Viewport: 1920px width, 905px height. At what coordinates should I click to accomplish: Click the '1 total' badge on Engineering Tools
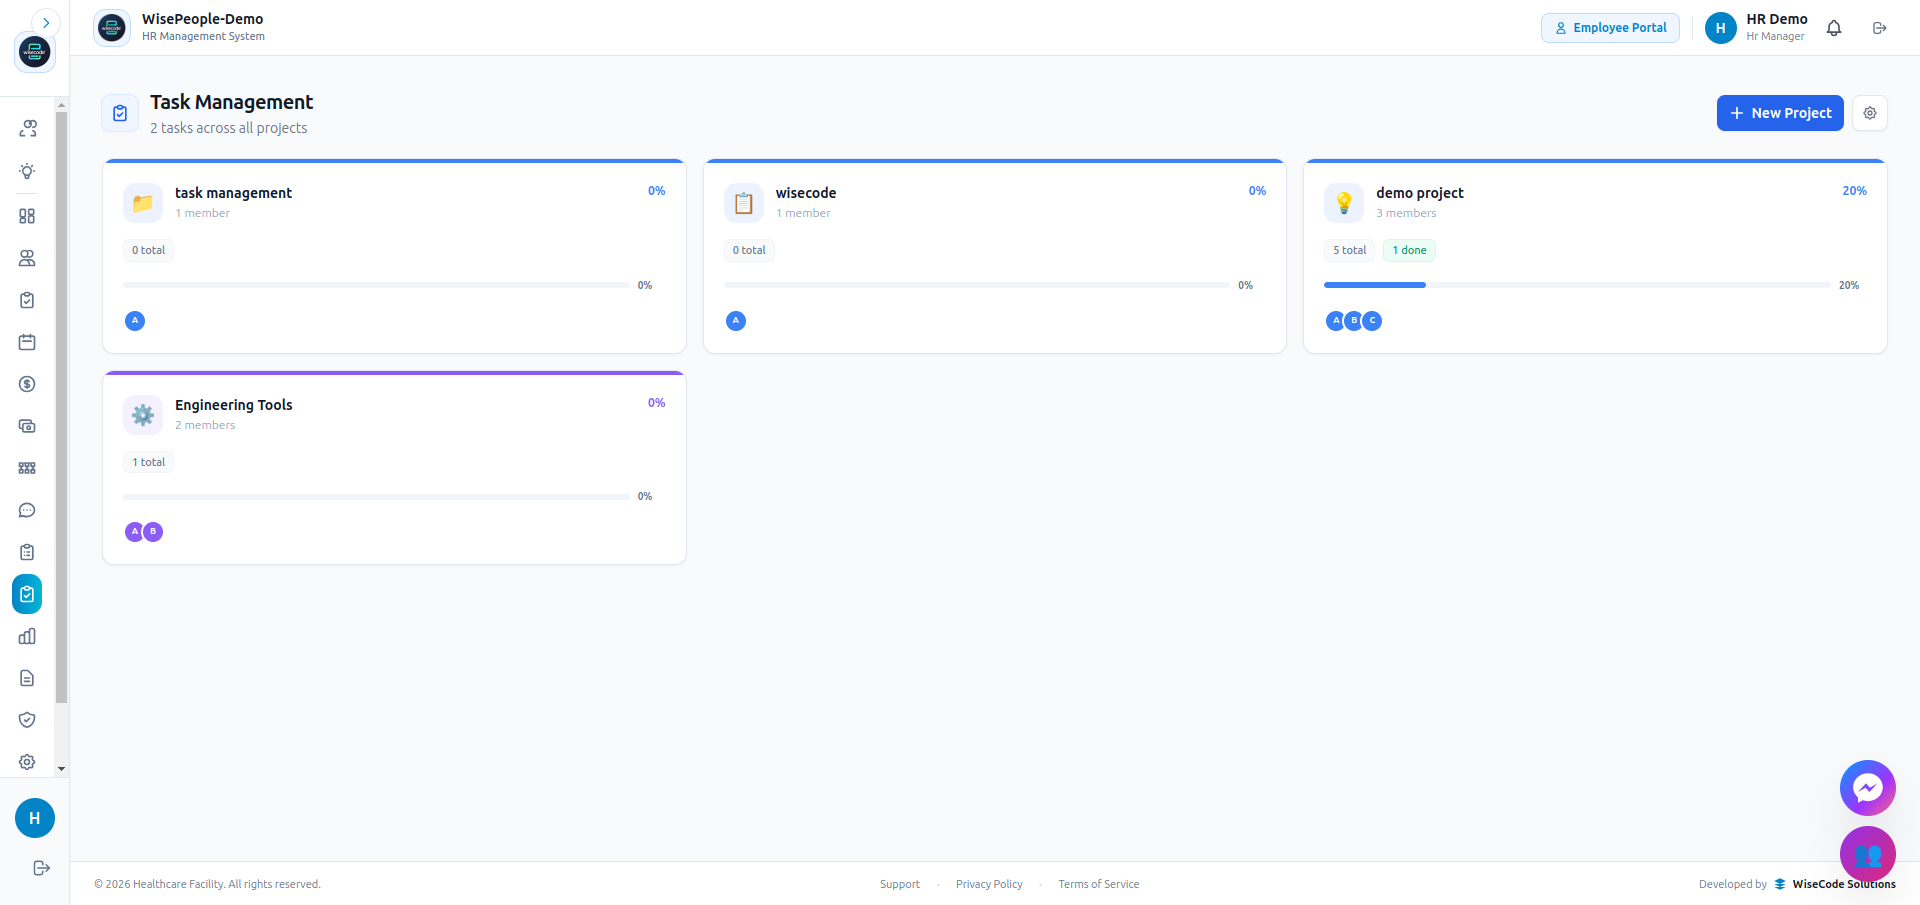pos(148,462)
